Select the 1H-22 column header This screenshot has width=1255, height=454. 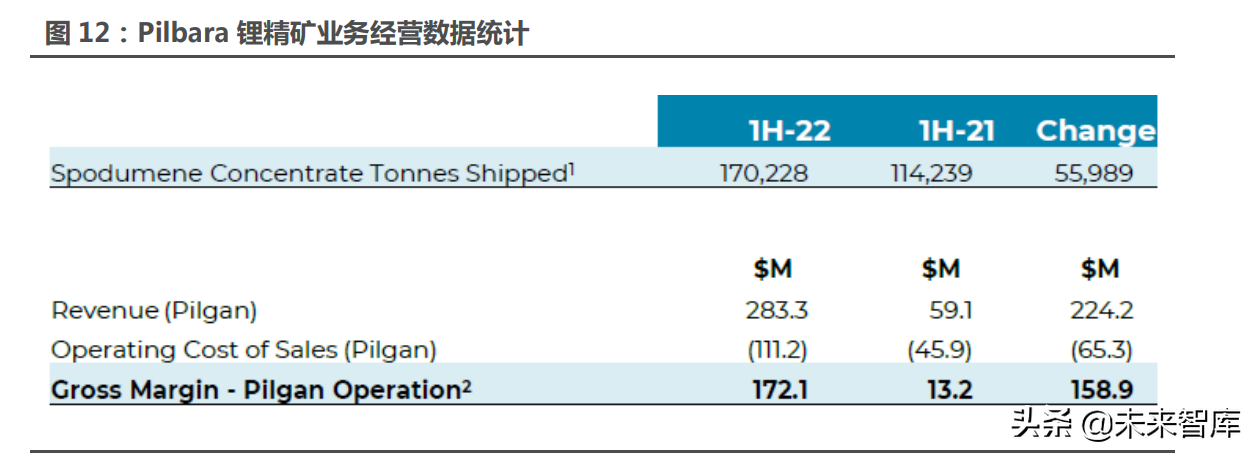point(789,131)
